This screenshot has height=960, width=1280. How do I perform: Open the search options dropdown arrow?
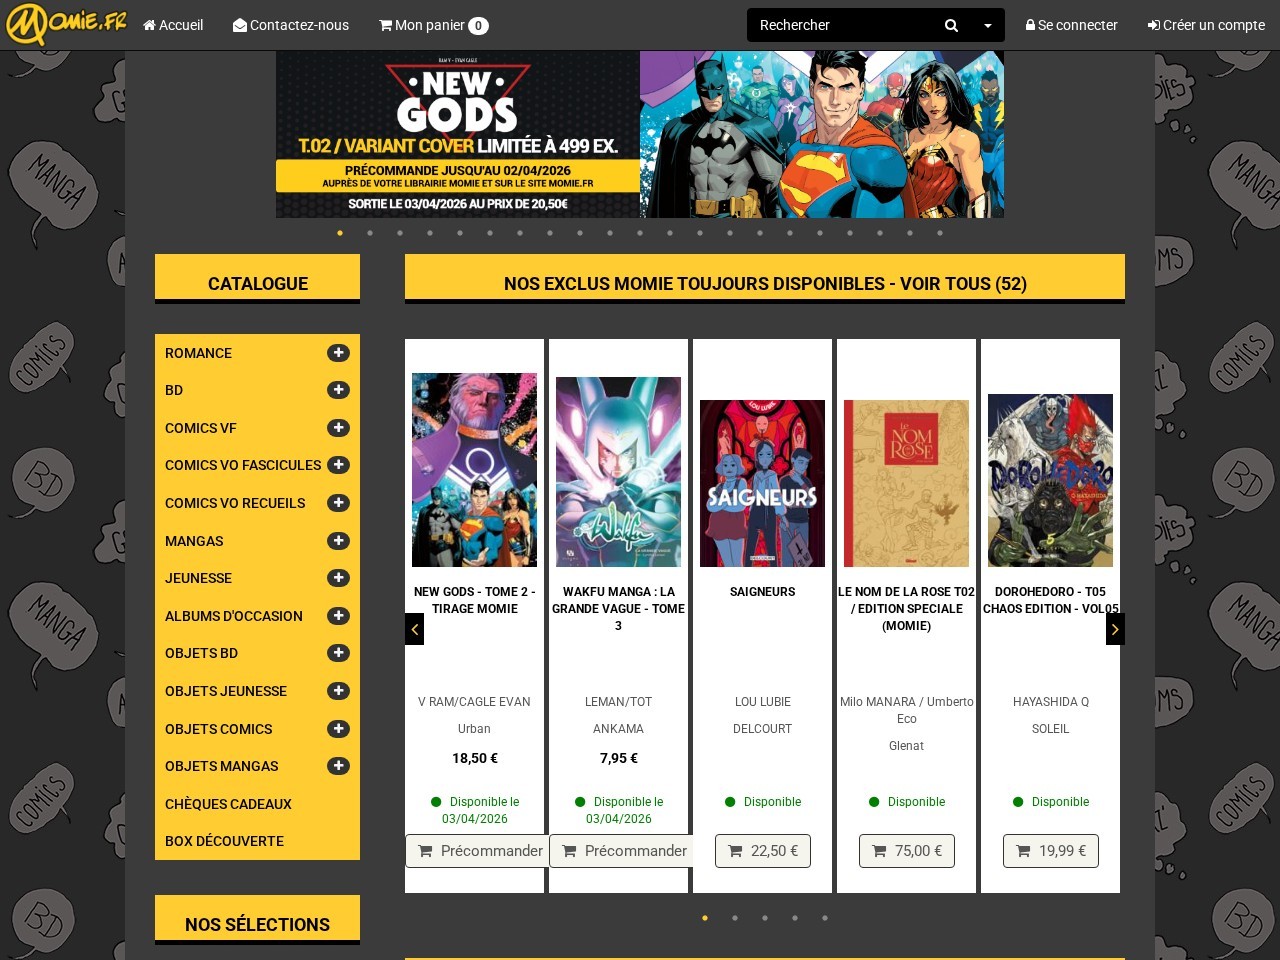point(987,25)
